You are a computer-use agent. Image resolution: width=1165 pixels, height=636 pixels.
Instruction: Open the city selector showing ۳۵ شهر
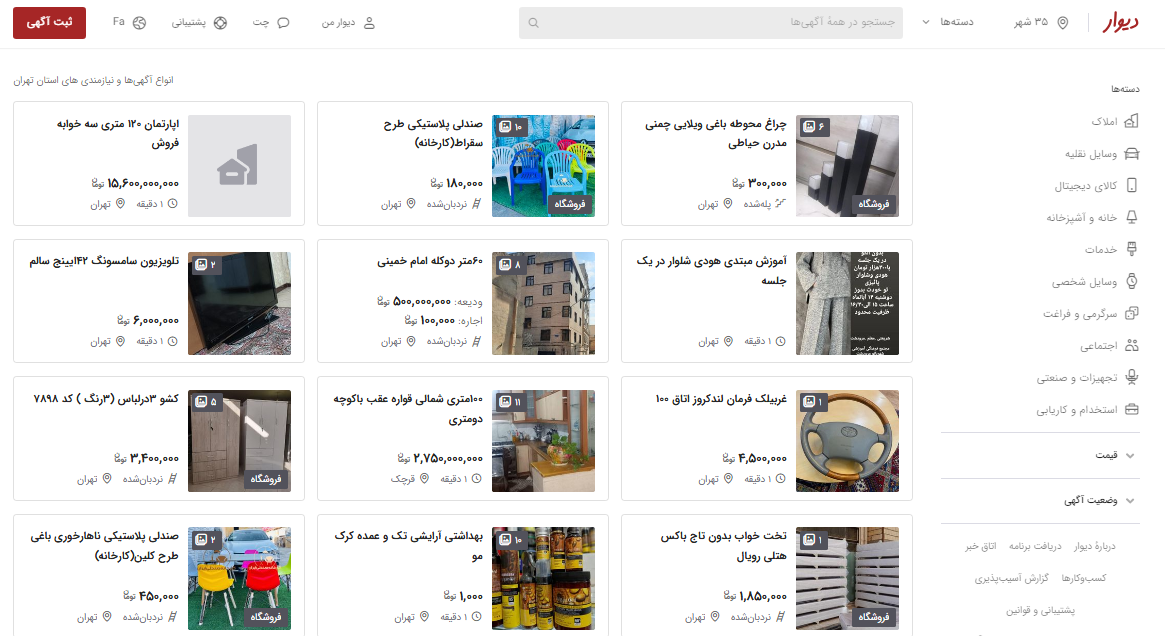1041,22
